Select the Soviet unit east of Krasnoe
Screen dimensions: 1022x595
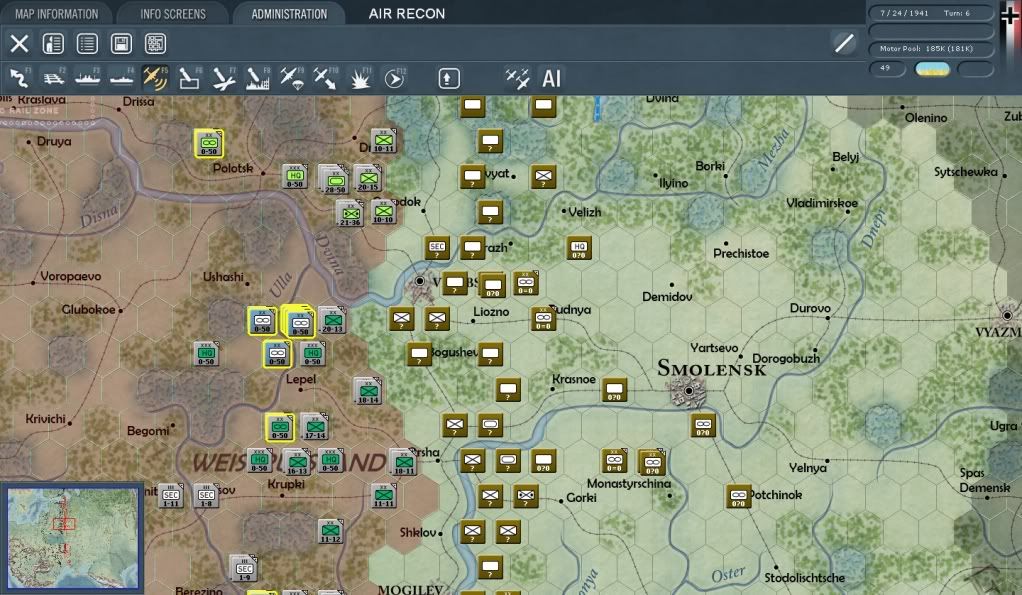click(614, 389)
